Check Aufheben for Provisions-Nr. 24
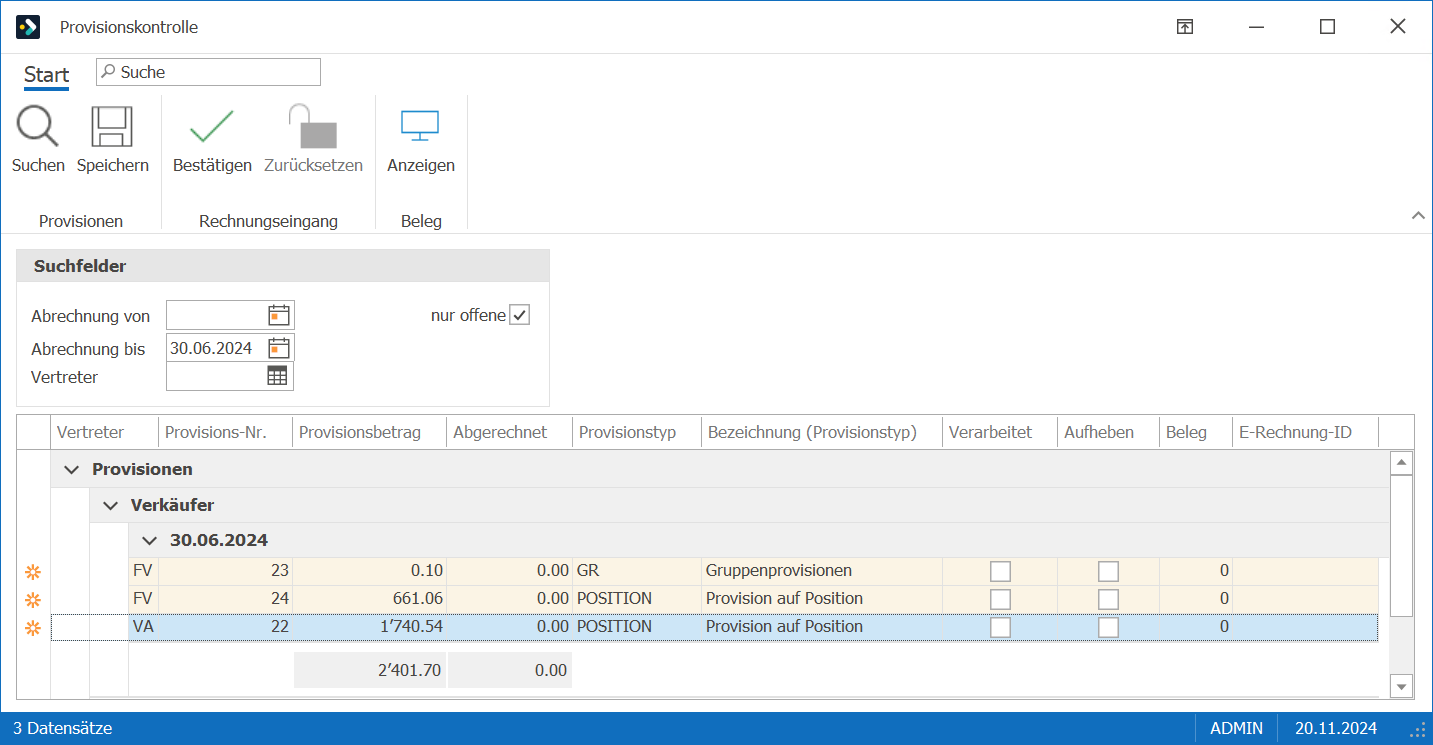This screenshot has width=1433, height=745. coord(1108,599)
